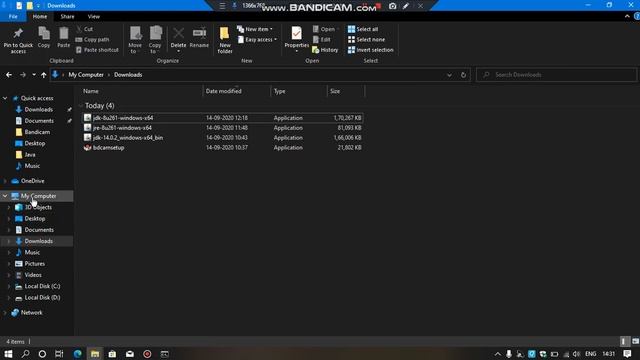Collapse the Today (4) group
The image size is (640, 360).
80,105
